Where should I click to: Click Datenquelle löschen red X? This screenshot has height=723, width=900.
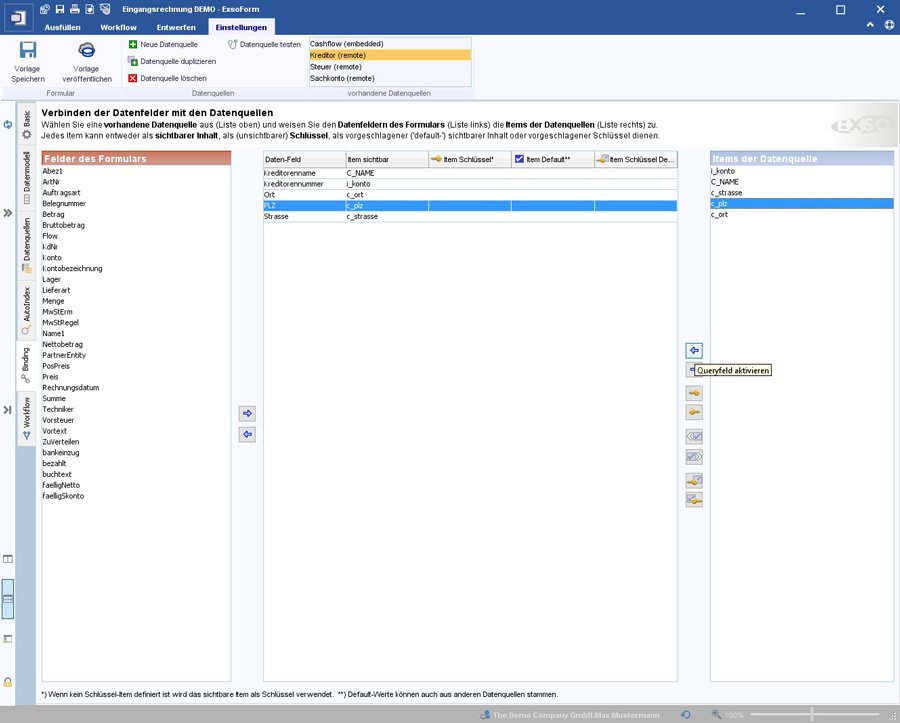click(x=132, y=78)
